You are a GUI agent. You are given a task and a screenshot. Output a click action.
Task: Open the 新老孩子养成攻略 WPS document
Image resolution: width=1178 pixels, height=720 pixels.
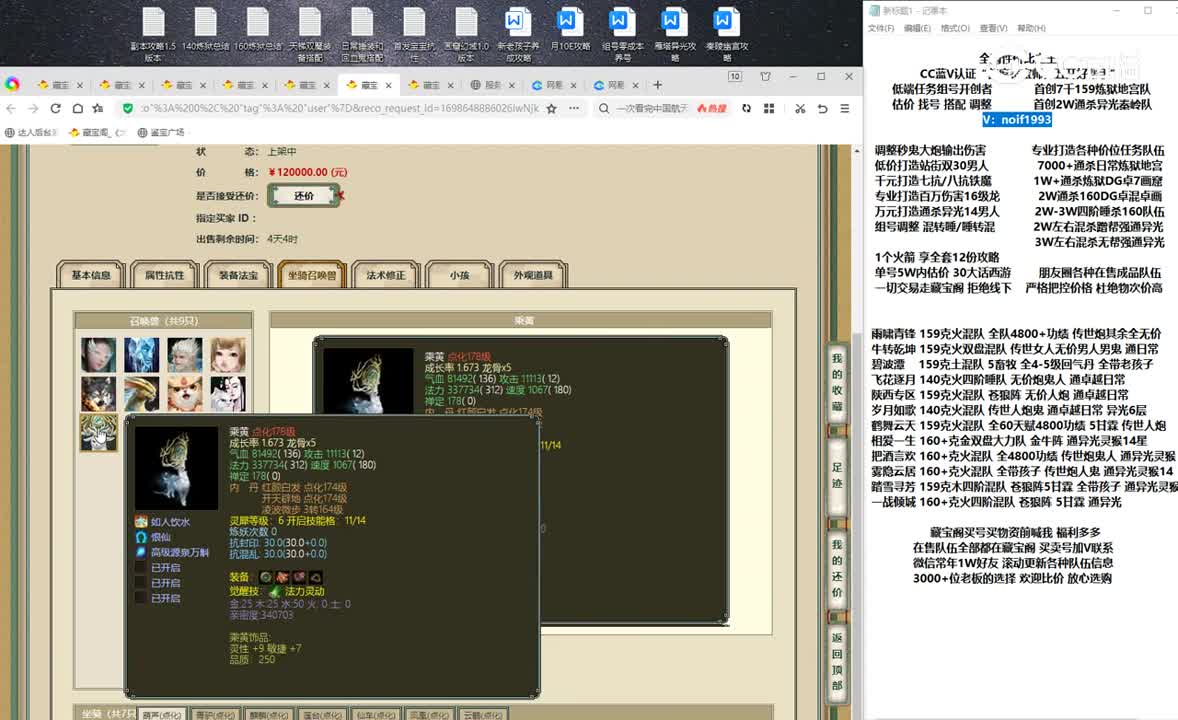pyautogui.click(x=518, y=35)
